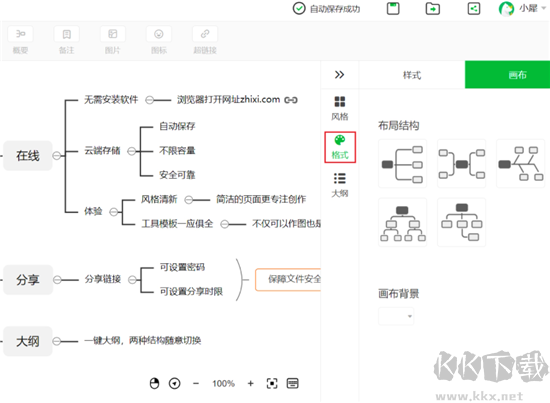Select the 不限容量 node
550x403 pixels.
[177, 150]
